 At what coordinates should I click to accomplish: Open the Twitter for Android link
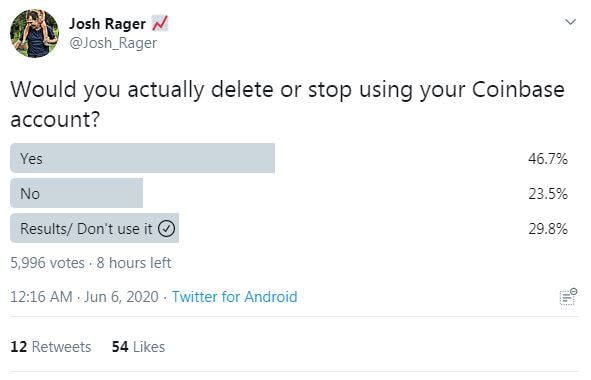click(234, 297)
